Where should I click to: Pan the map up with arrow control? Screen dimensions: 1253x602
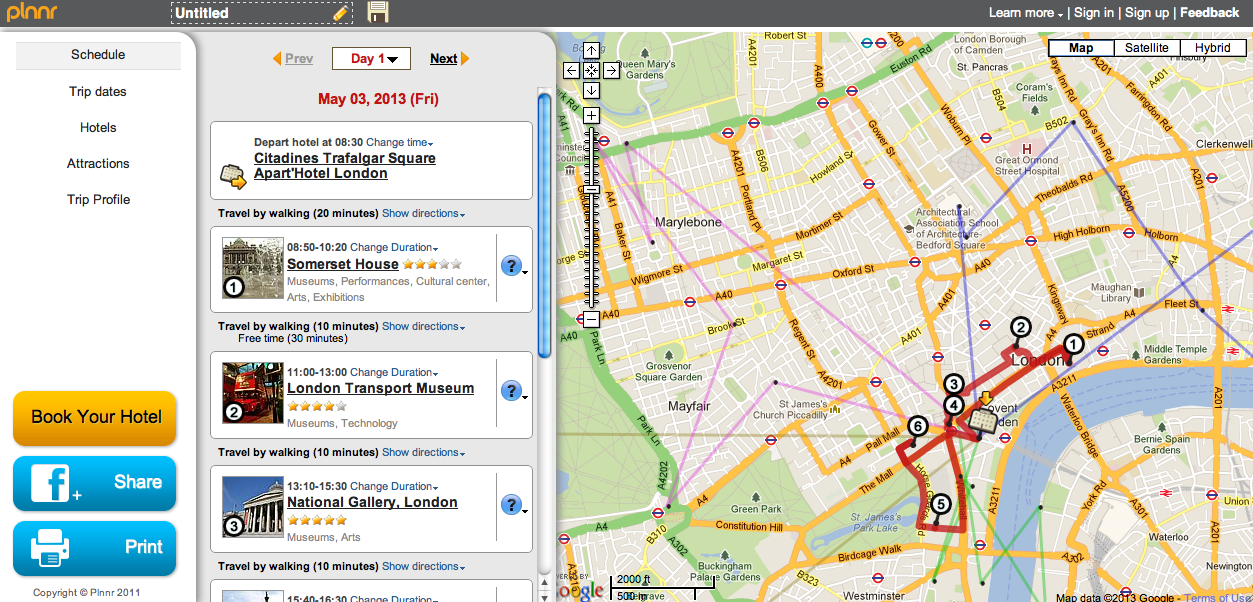coord(591,50)
